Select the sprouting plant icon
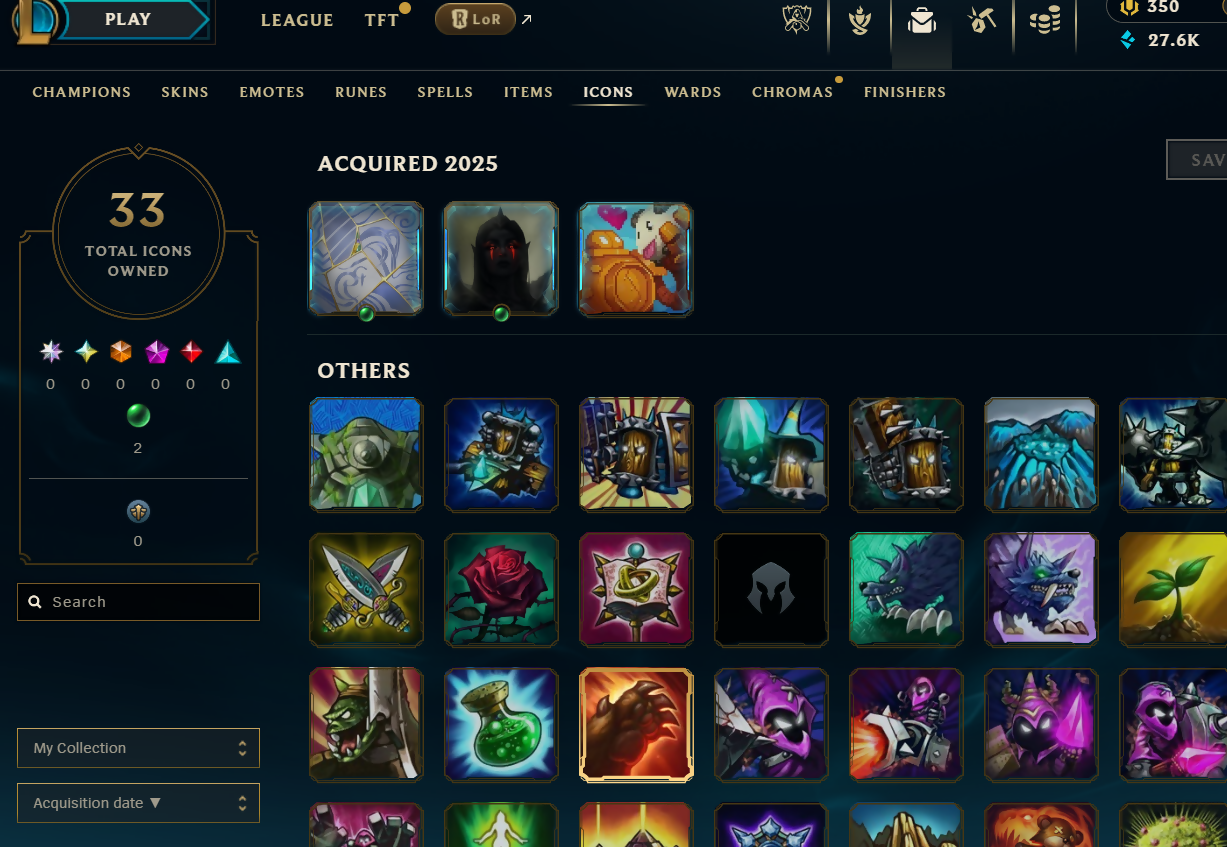The image size is (1227, 847). click(x=1173, y=589)
